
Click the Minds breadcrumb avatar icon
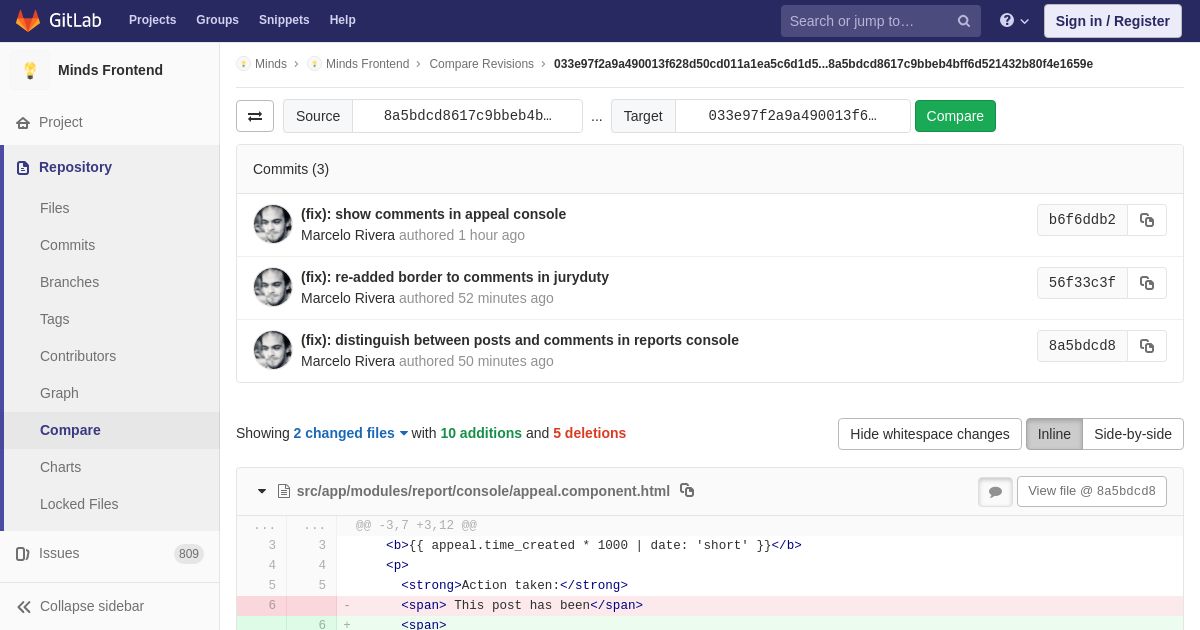243,64
